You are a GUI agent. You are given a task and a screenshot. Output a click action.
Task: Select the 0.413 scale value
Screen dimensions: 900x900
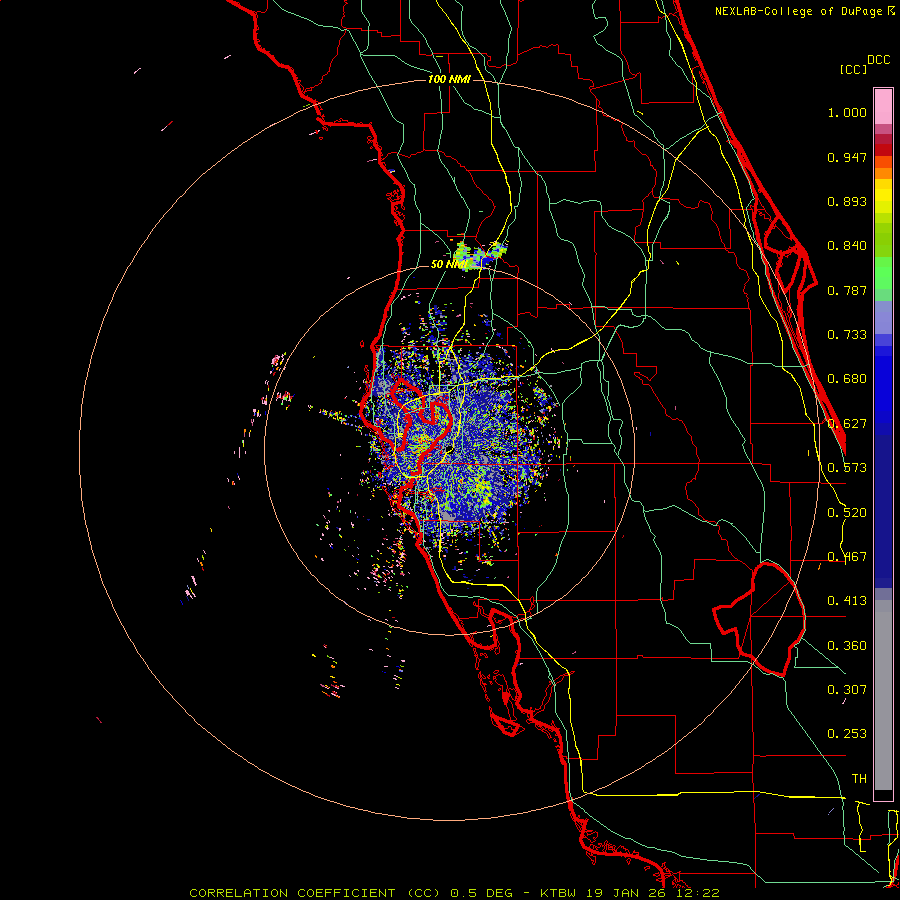coord(847,601)
